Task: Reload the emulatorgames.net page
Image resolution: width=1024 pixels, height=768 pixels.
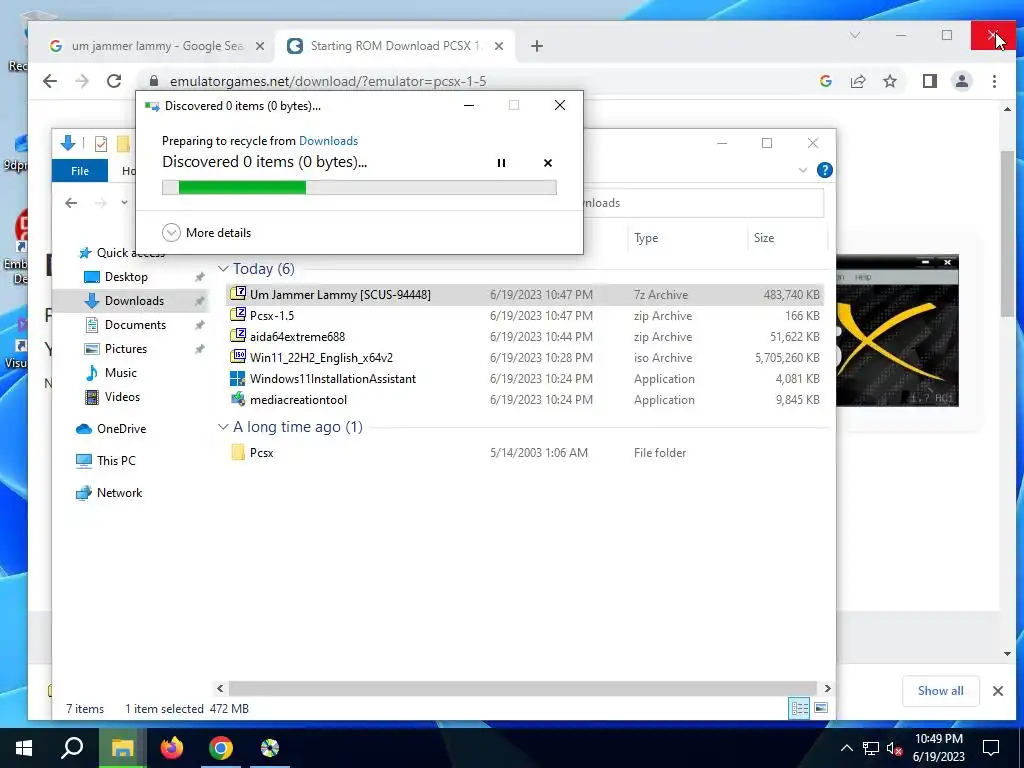Action: [114, 82]
